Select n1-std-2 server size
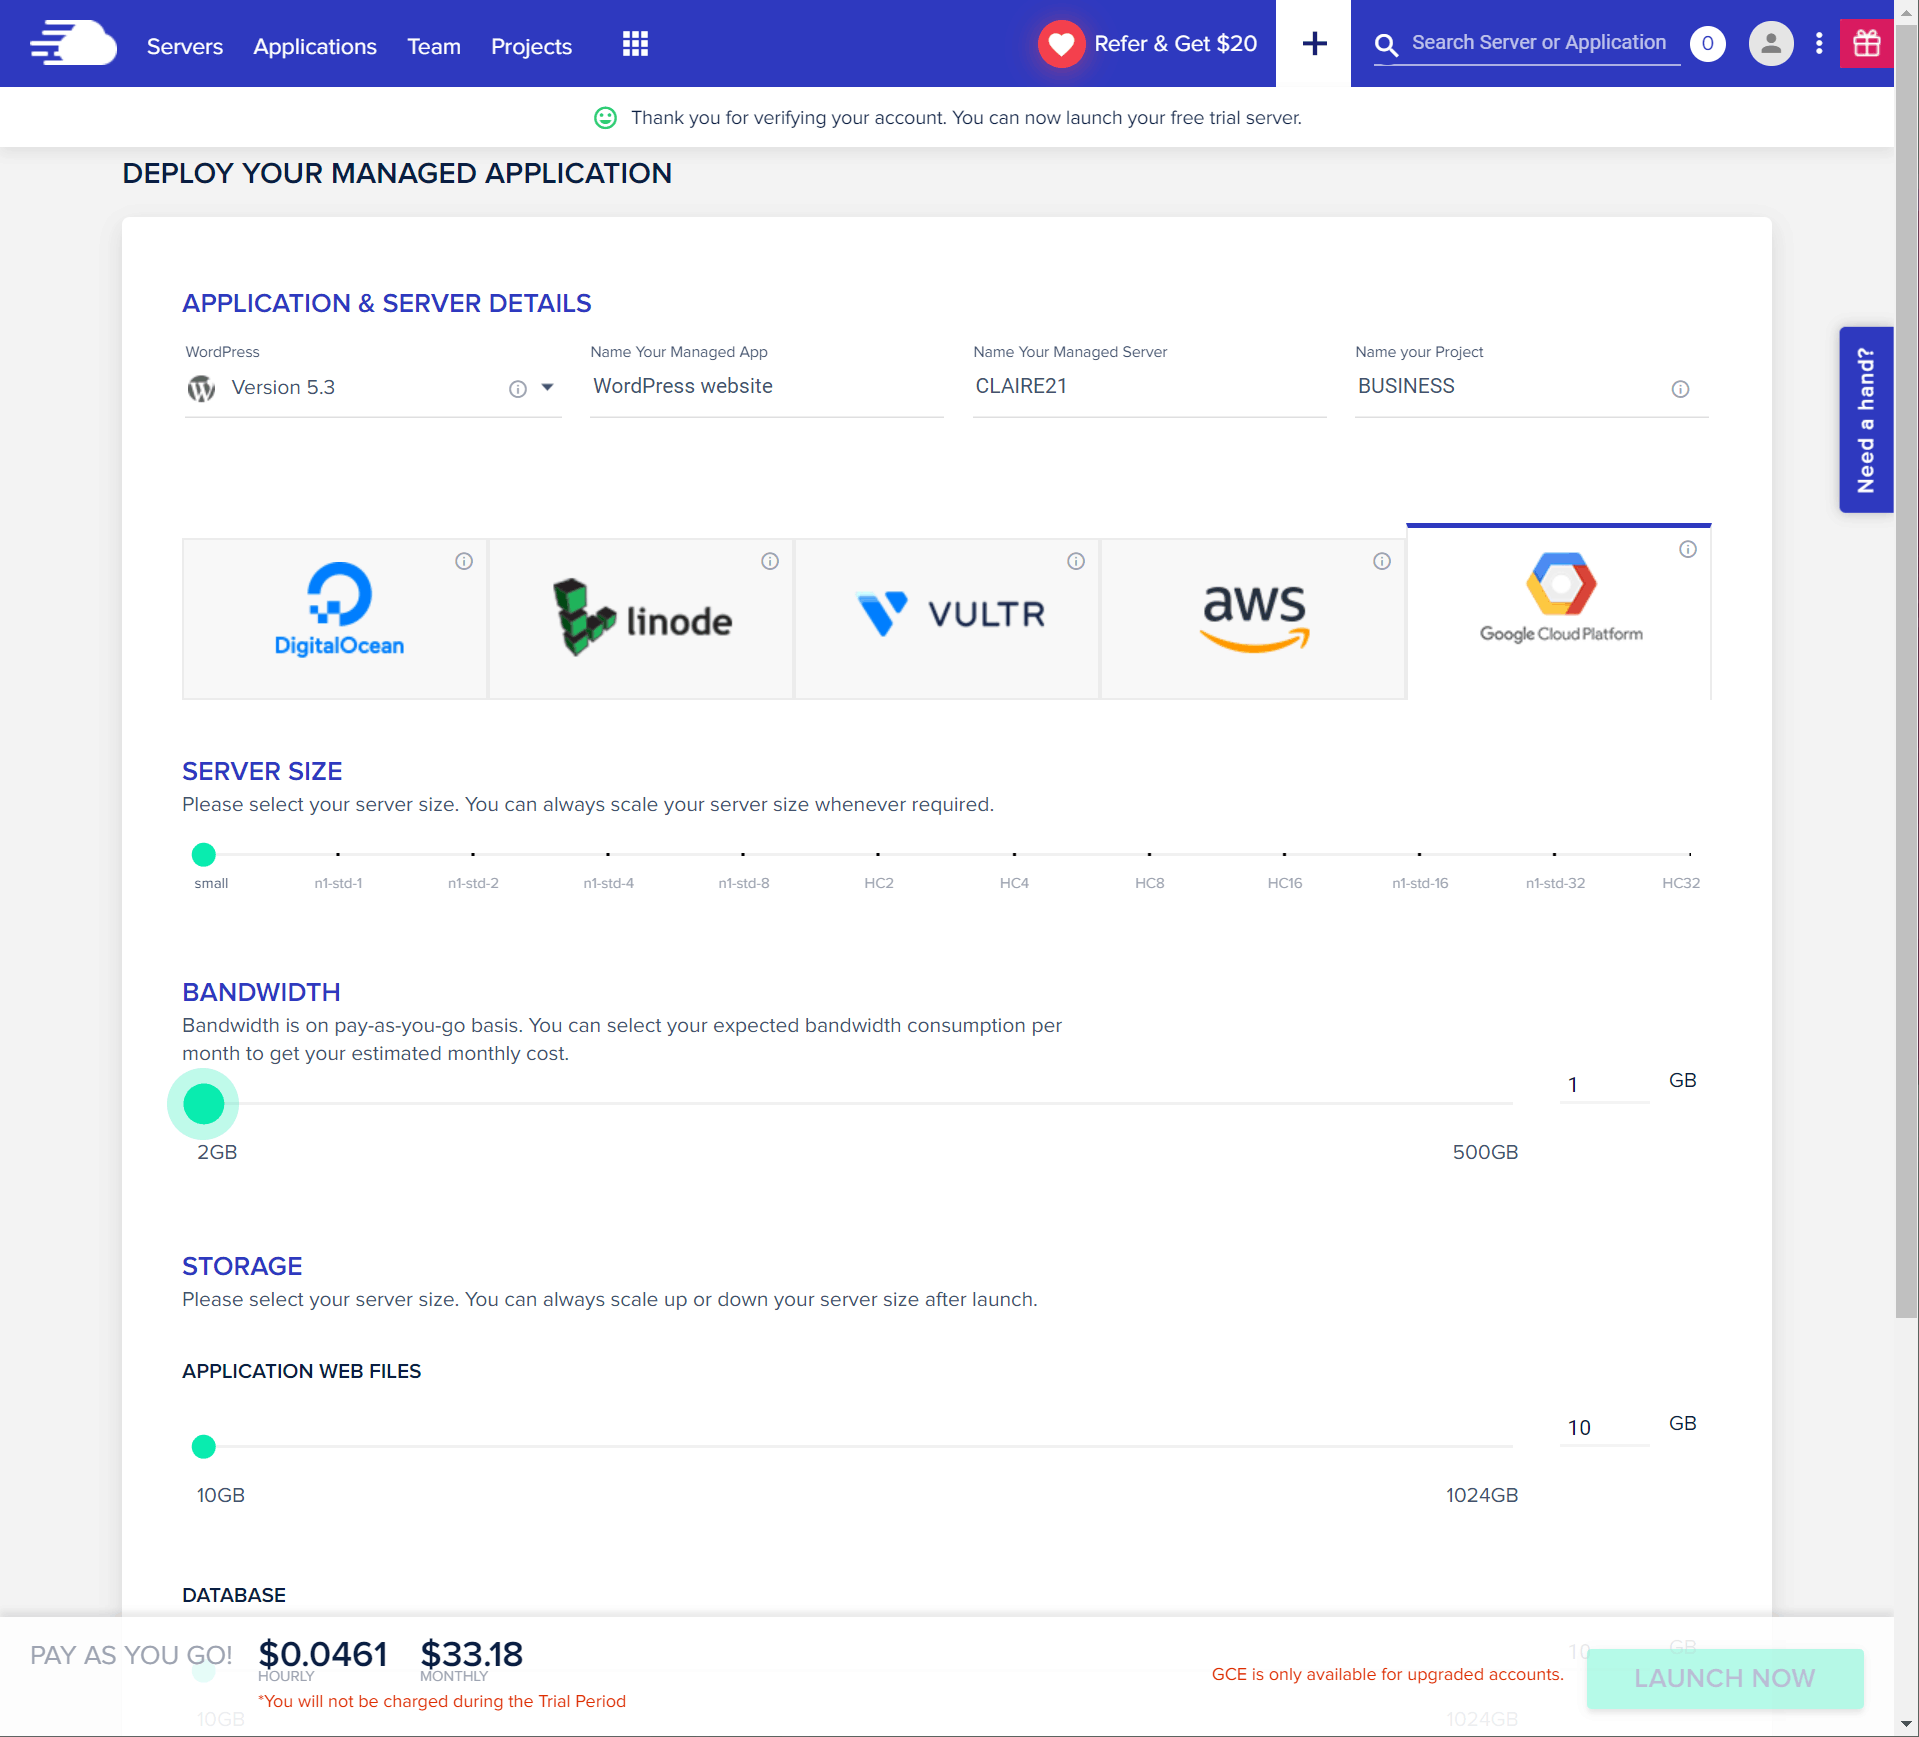1919x1737 pixels. [473, 883]
